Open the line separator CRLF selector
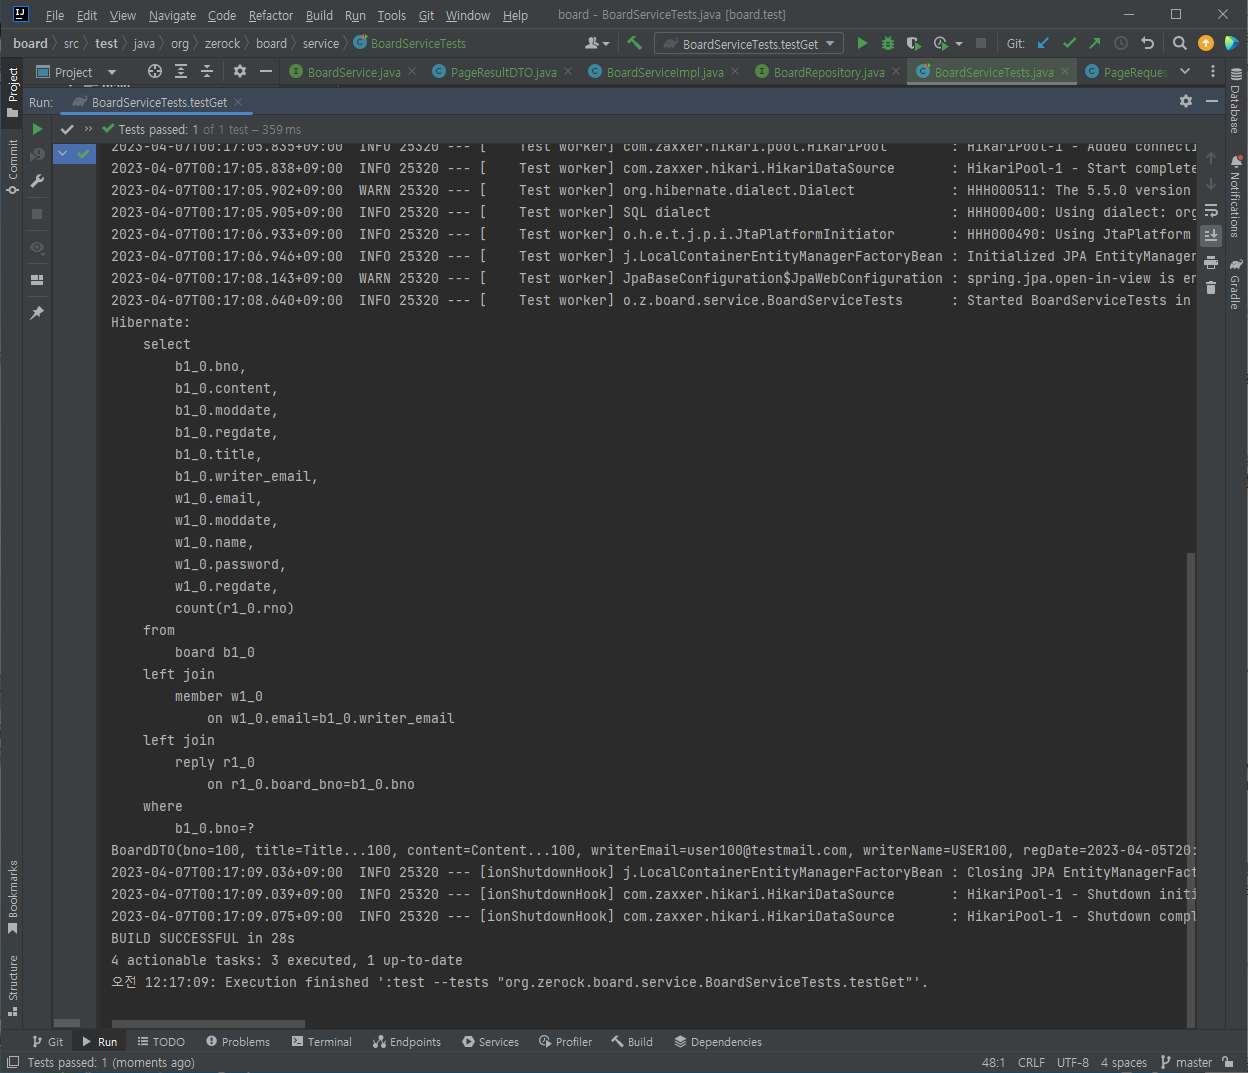This screenshot has height=1073, width=1248. tap(1031, 1062)
